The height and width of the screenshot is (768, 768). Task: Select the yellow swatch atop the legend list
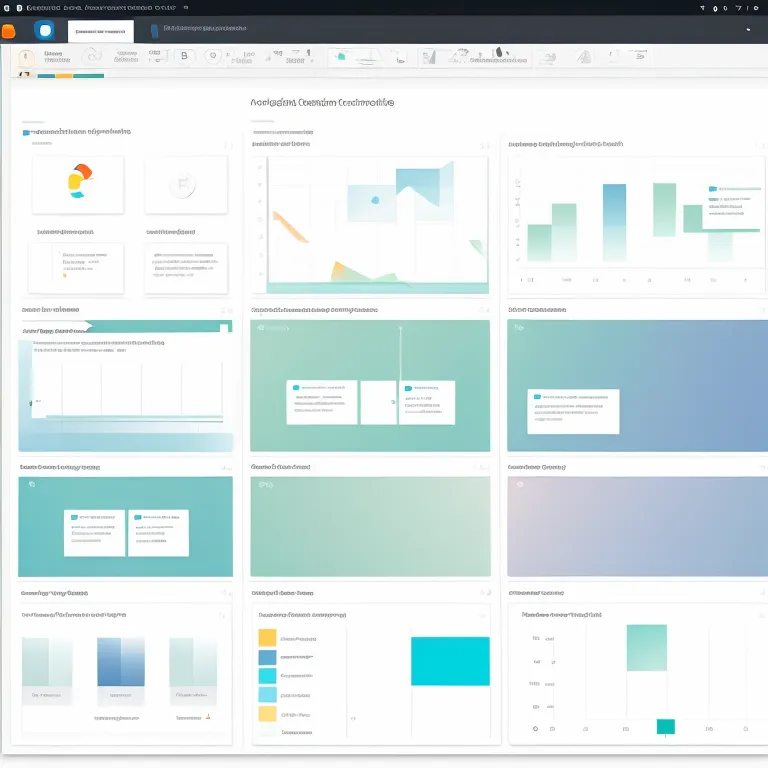(x=267, y=637)
